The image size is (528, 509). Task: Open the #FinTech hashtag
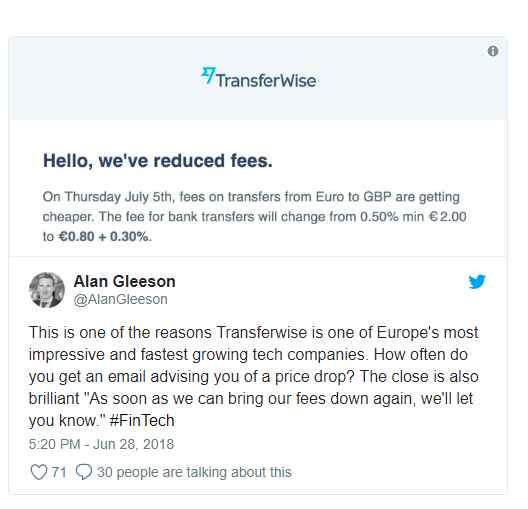142,420
